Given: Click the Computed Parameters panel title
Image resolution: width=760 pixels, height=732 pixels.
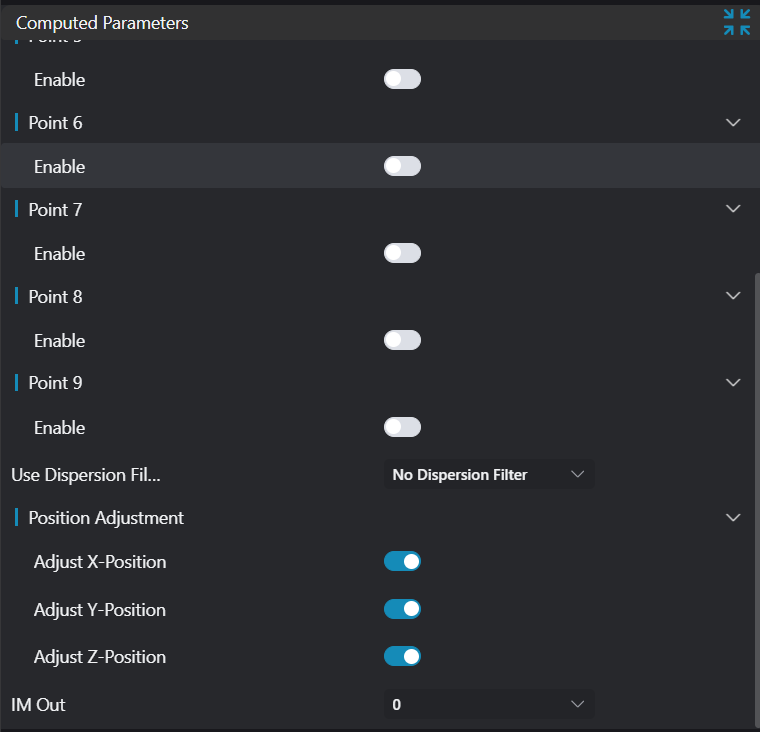Looking at the screenshot, I should [x=102, y=22].
